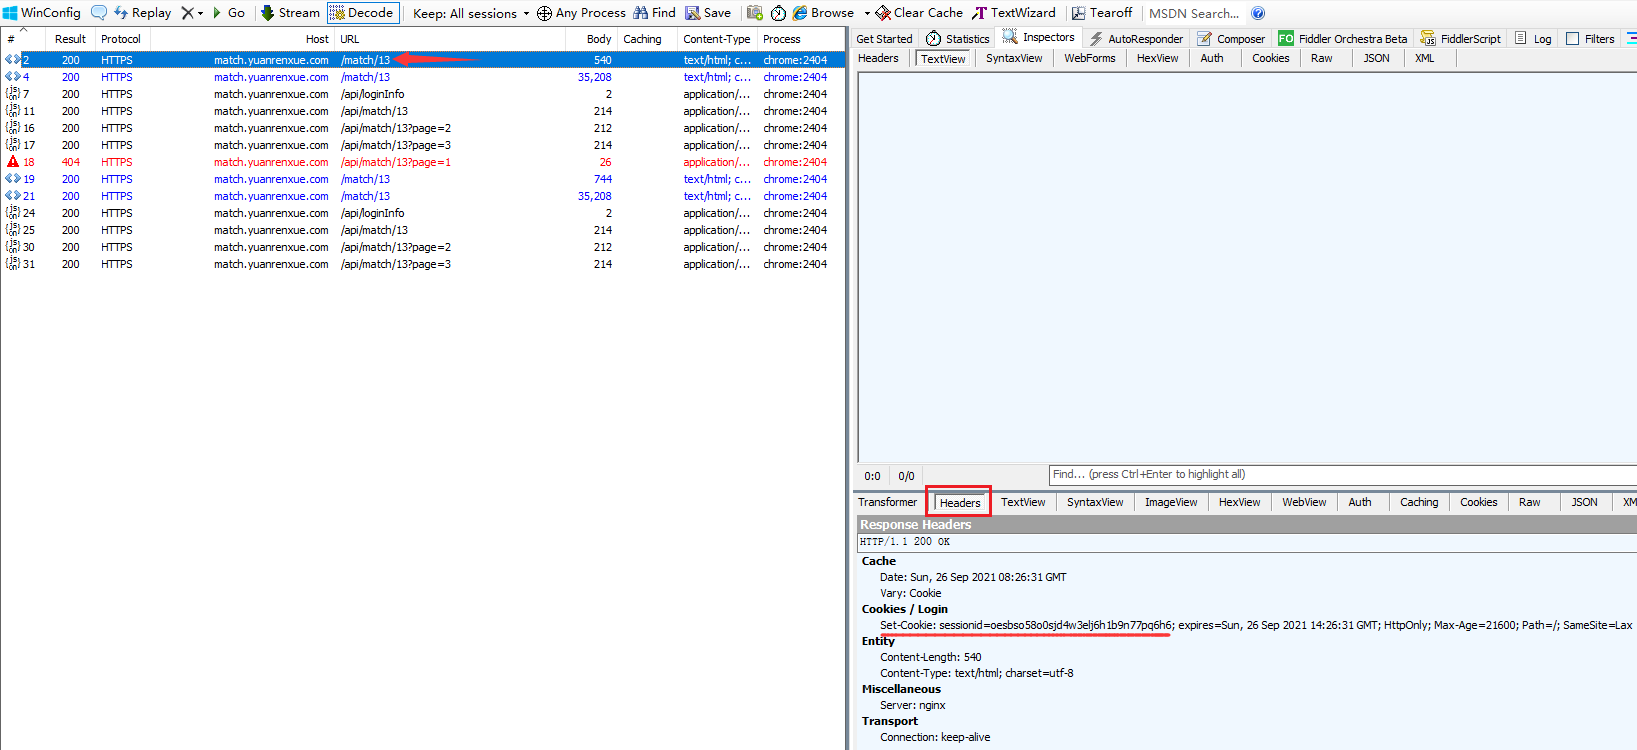
Task: Select the 404 session row 18
Action: (x=270, y=162)
